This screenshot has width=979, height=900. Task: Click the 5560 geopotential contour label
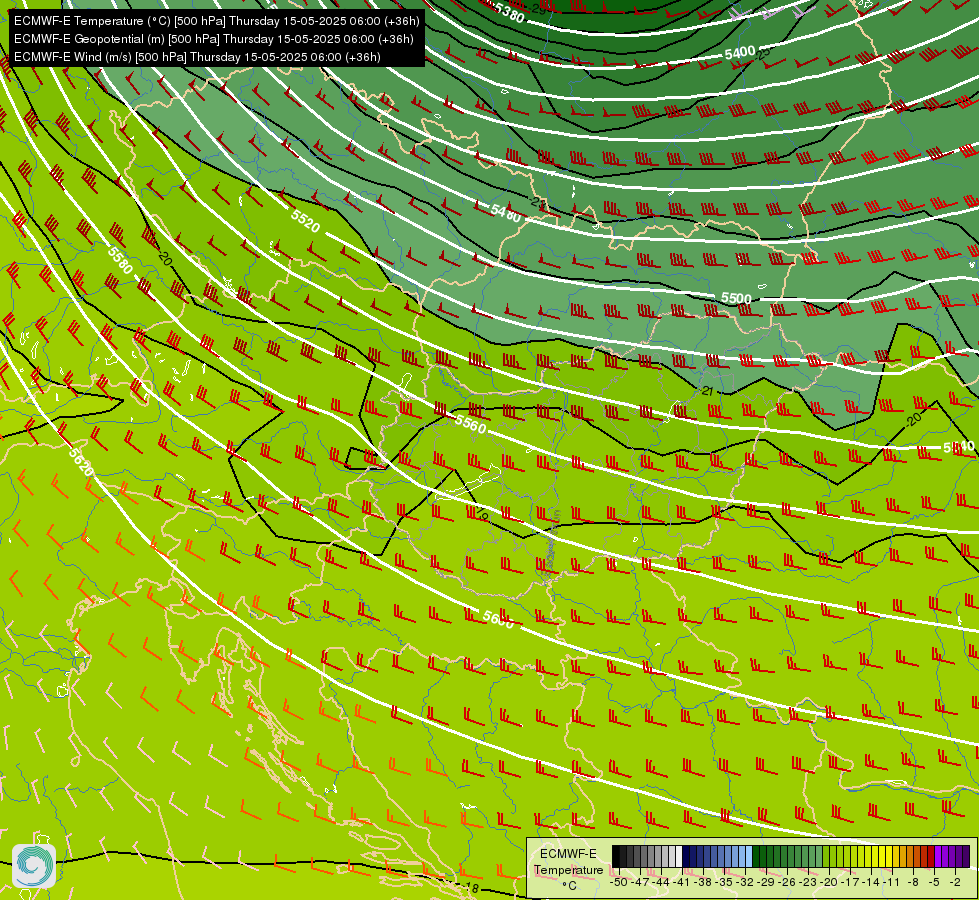click(x=470, y=424)
